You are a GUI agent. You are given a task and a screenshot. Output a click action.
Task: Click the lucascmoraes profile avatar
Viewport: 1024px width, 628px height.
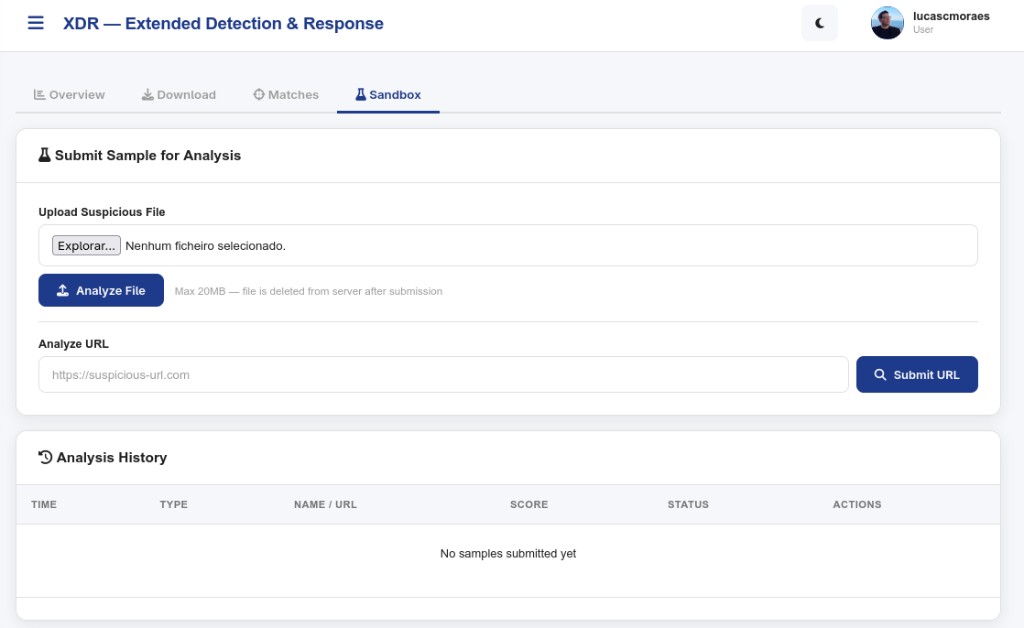coord(887,23)
